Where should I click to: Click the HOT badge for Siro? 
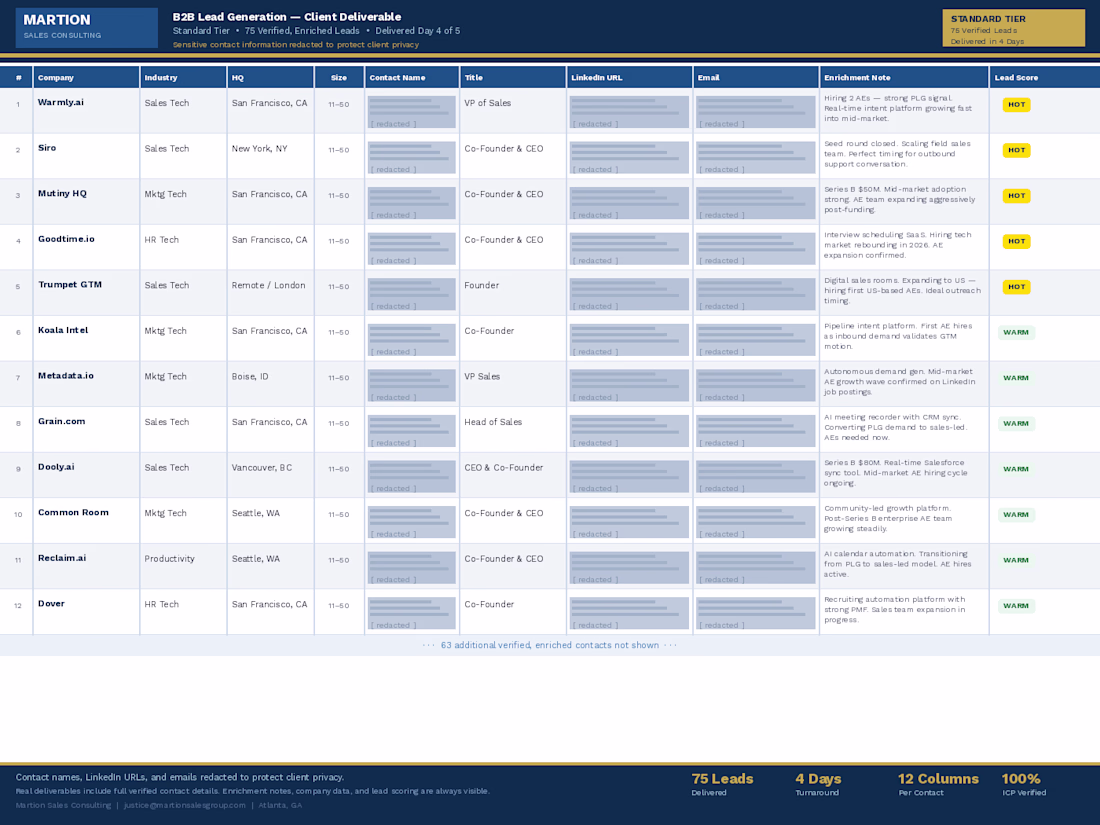(1017, 150)
